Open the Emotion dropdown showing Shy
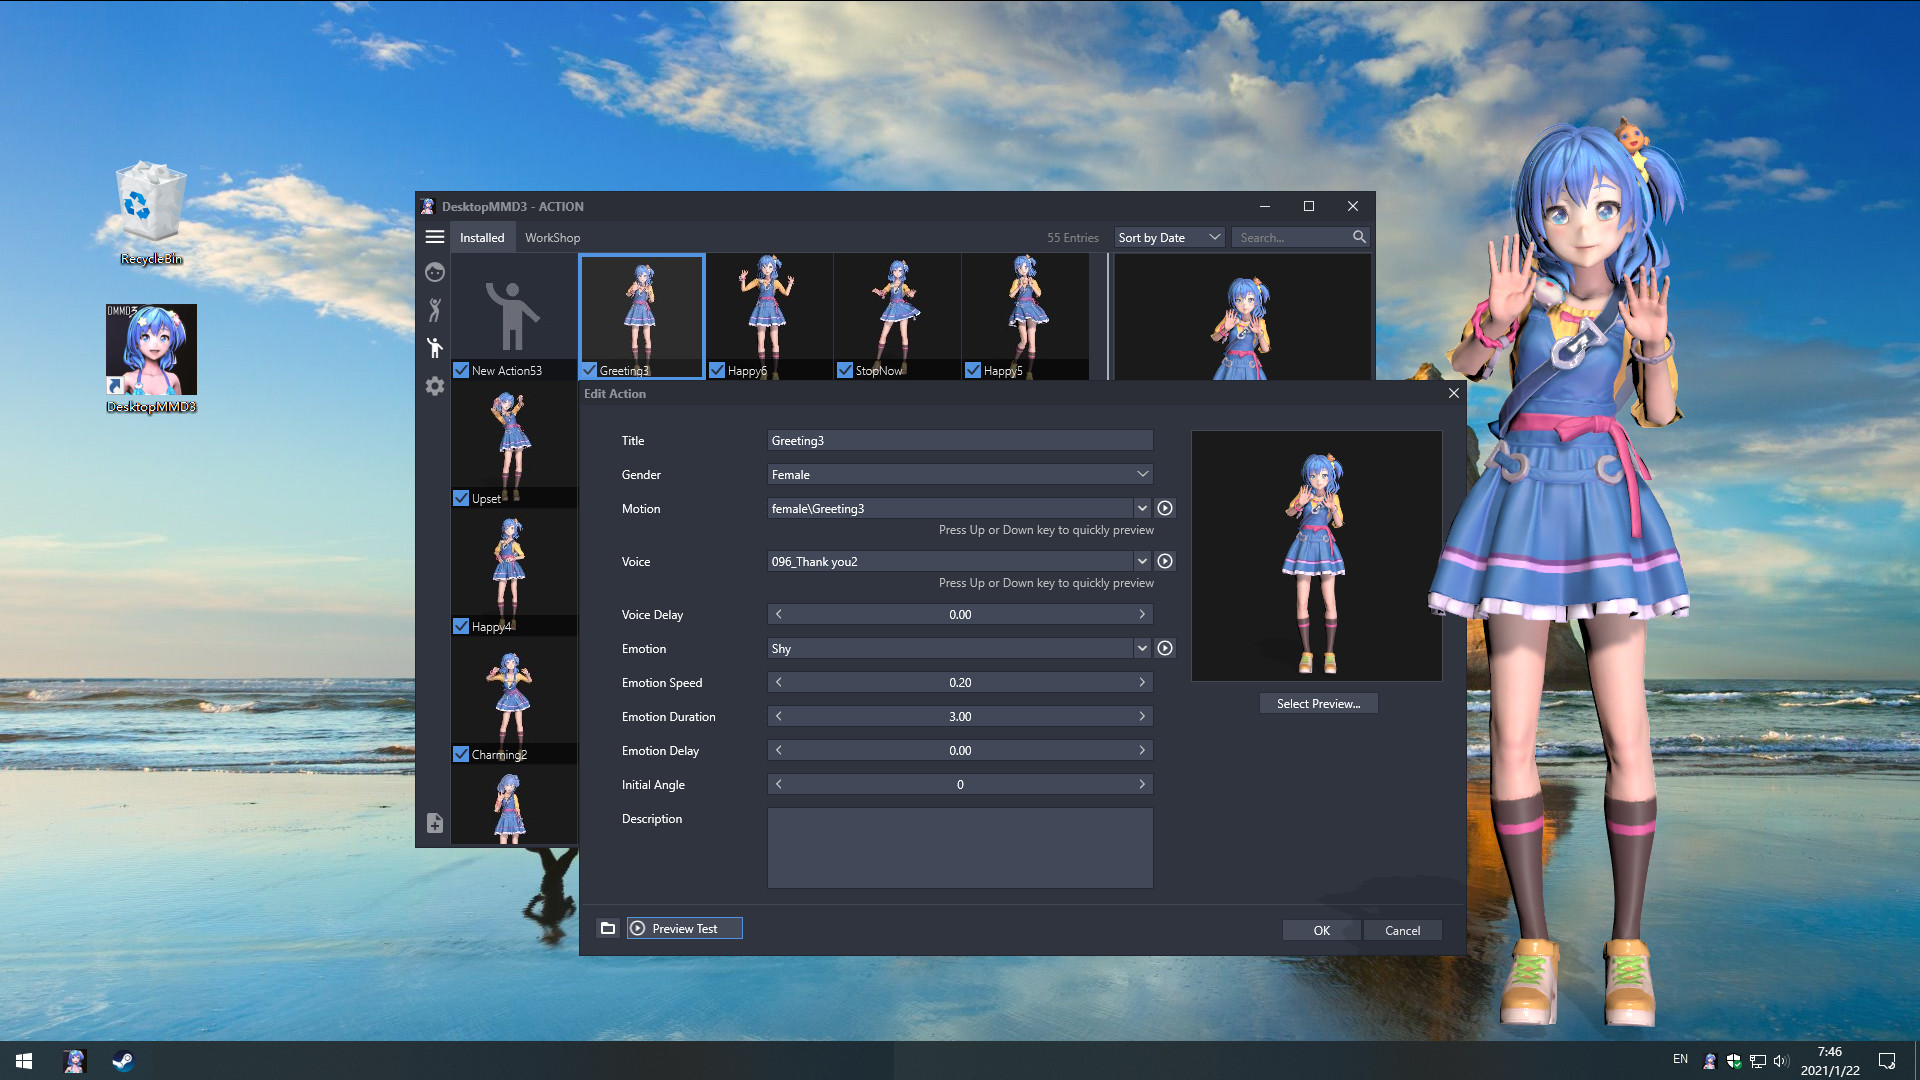The width and height of the screenshot is (1920, 1080). click(1142, 648)
